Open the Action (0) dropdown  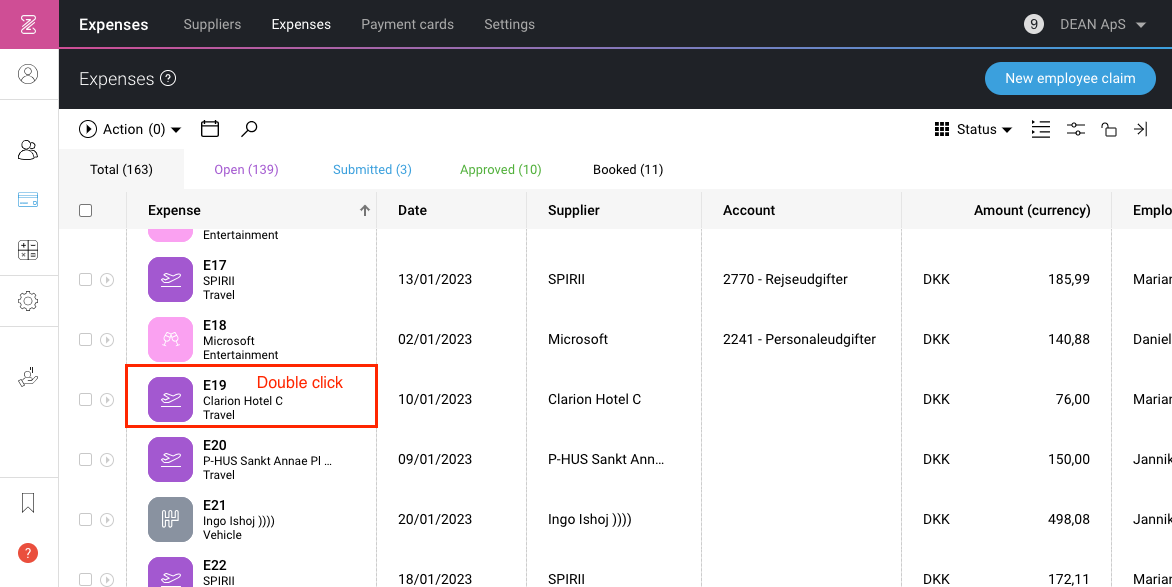pos(130,129)
